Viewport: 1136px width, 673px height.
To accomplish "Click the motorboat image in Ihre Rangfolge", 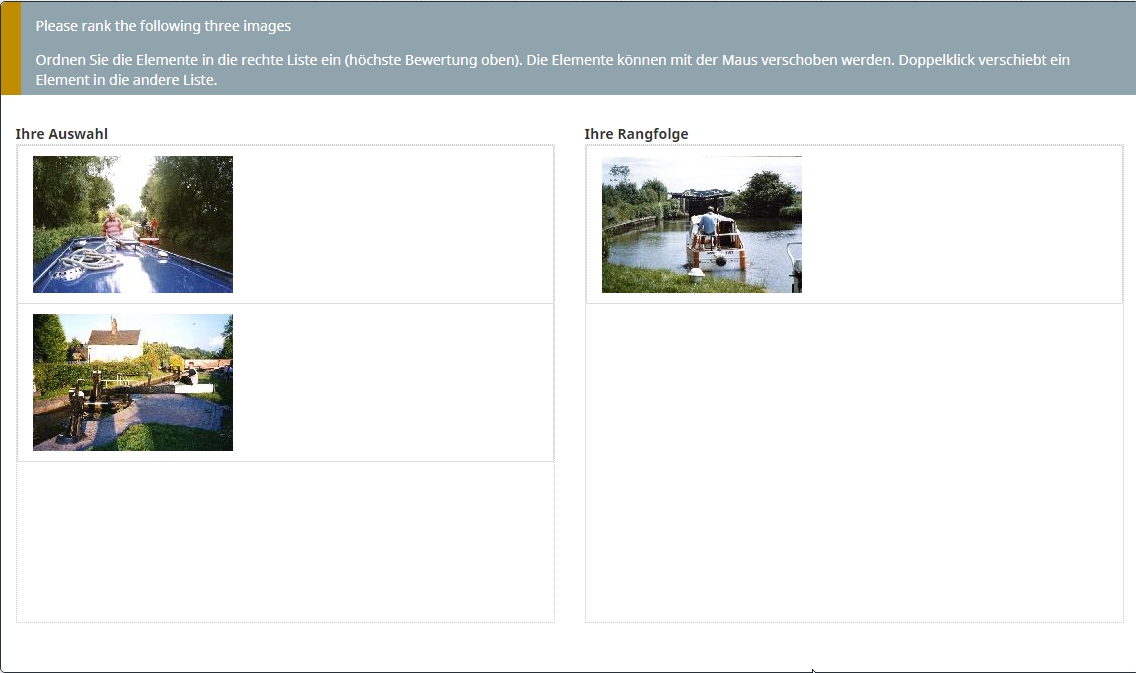I will click(701, 224).
